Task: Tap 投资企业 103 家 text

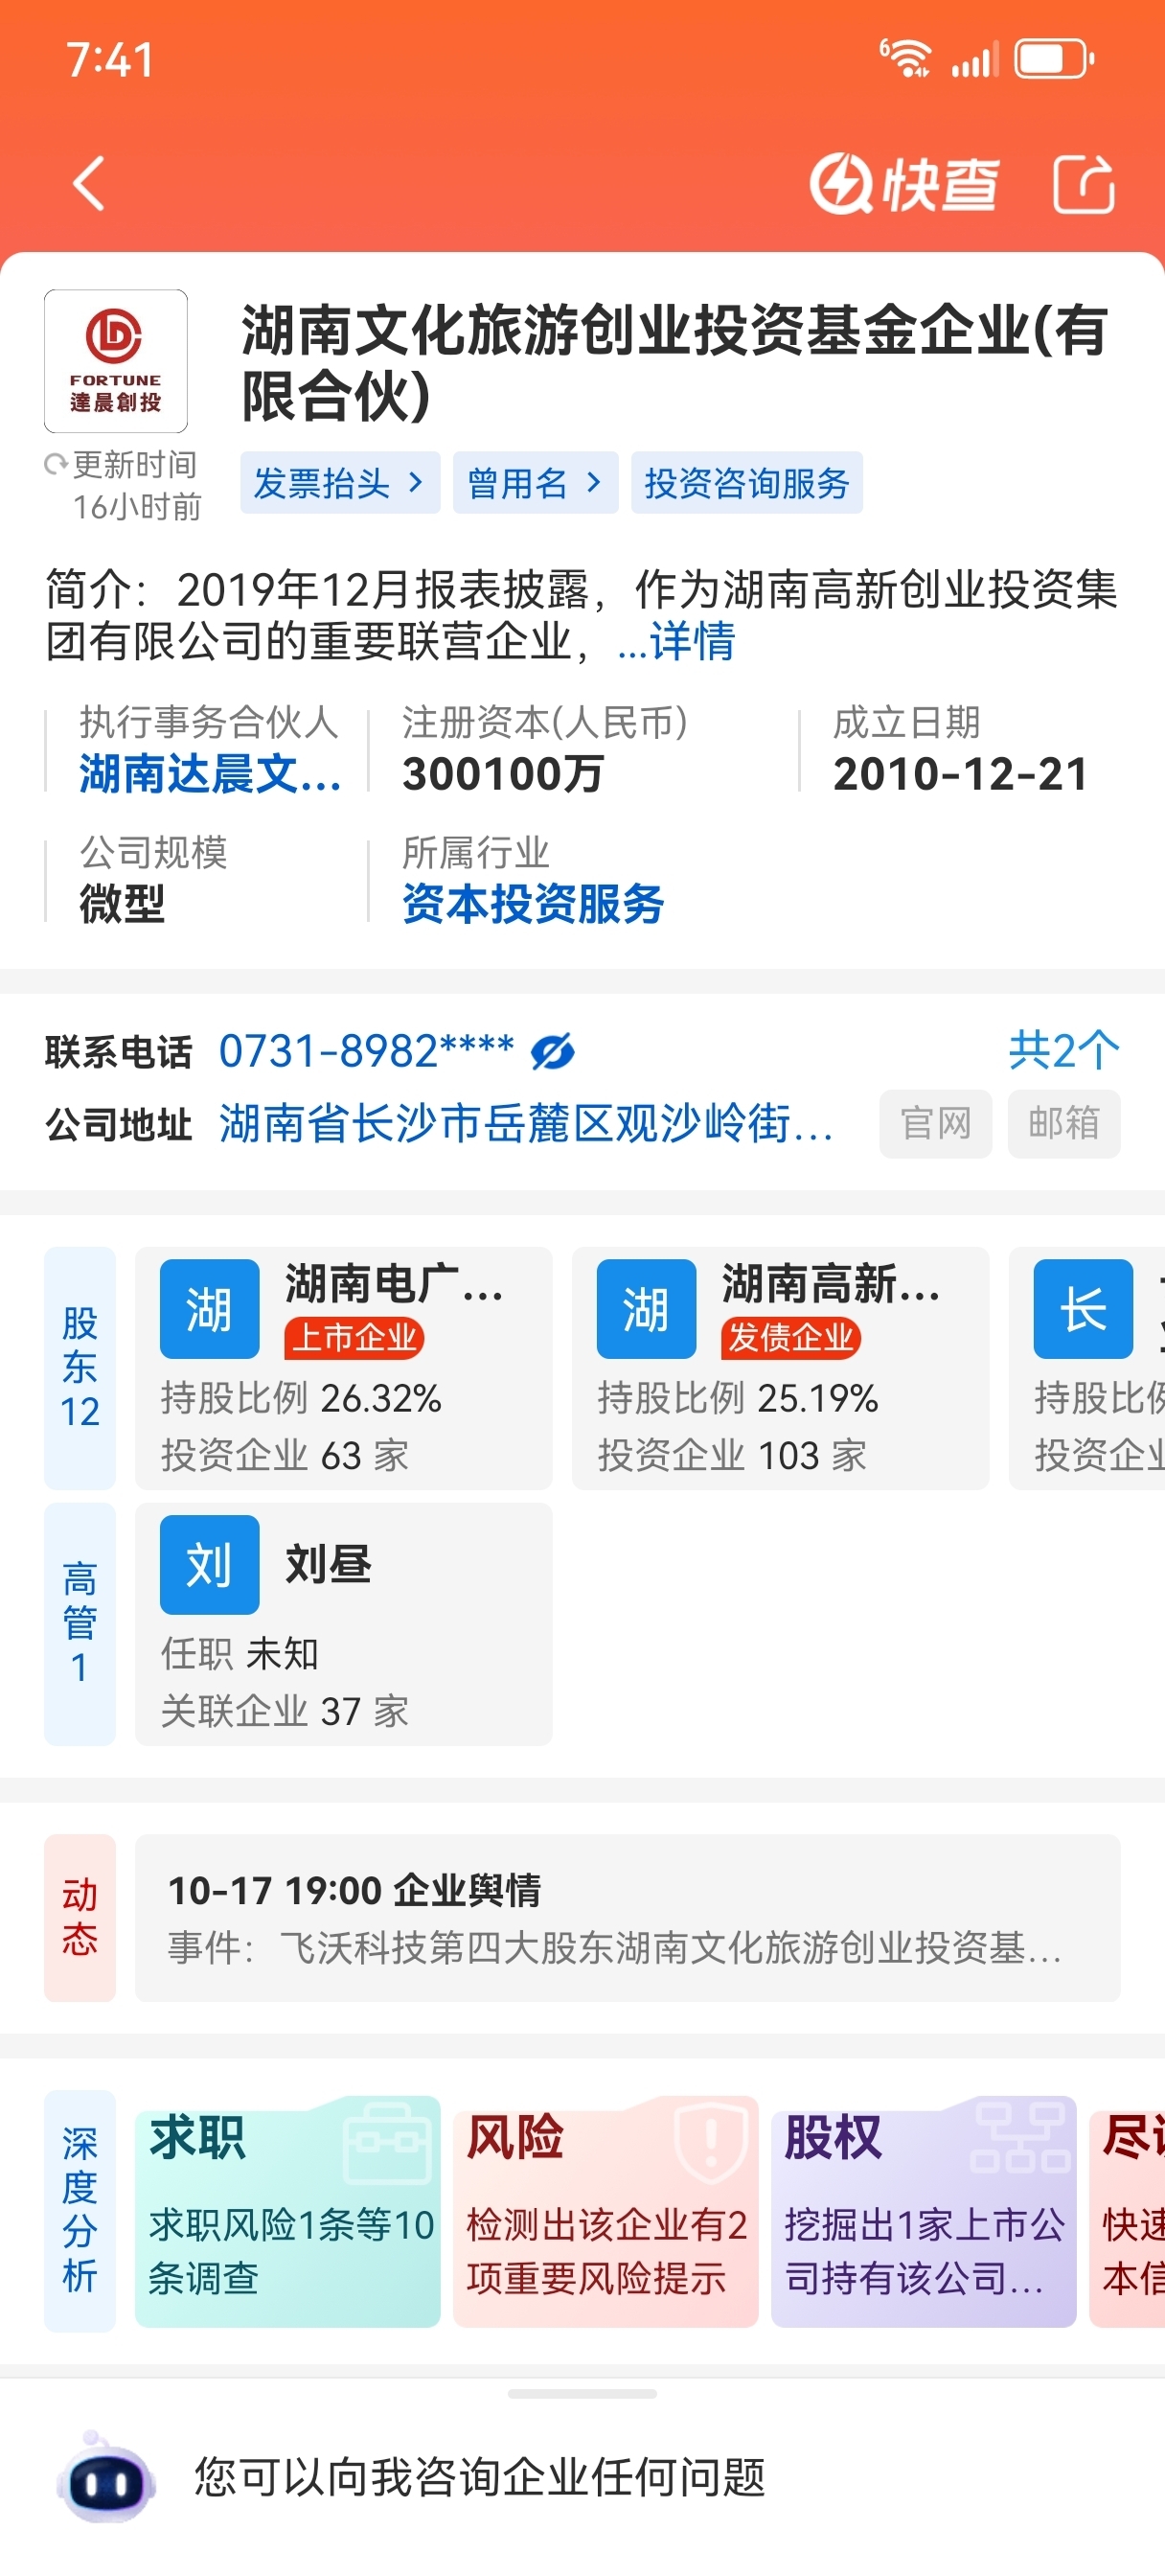Action: (732, 1455)
